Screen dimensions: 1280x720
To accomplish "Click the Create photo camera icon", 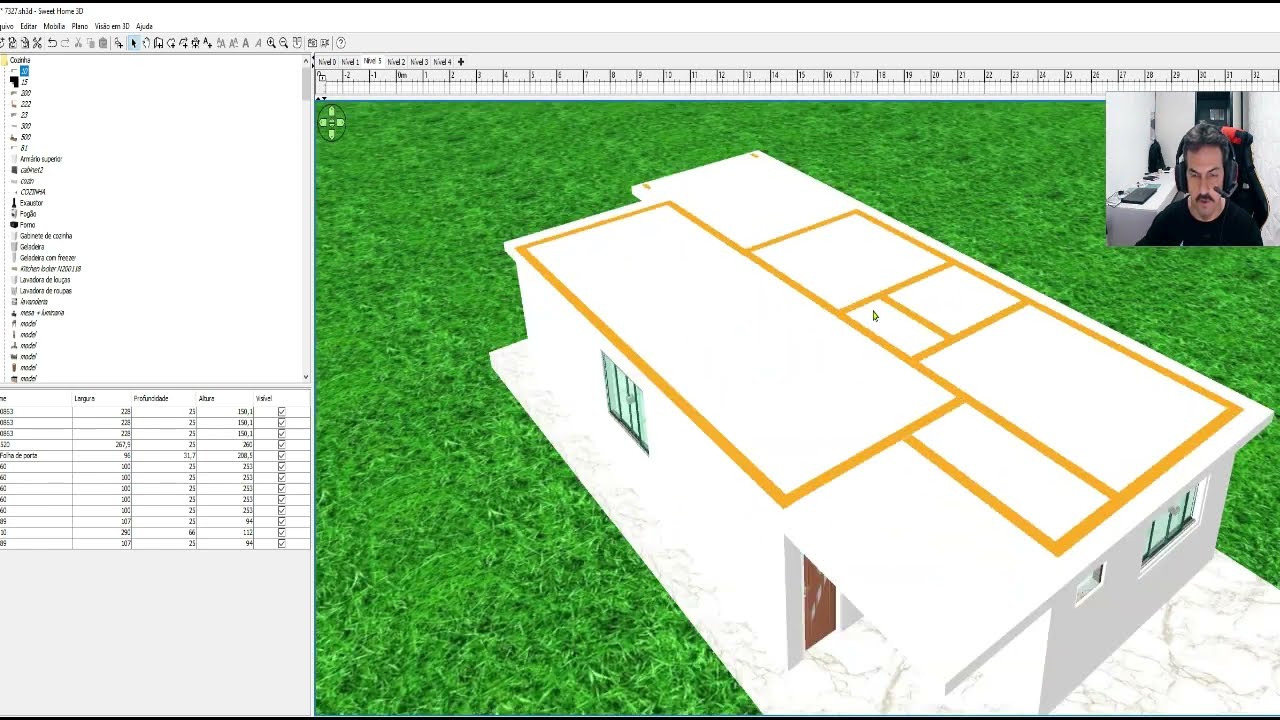I will [312, 43].
